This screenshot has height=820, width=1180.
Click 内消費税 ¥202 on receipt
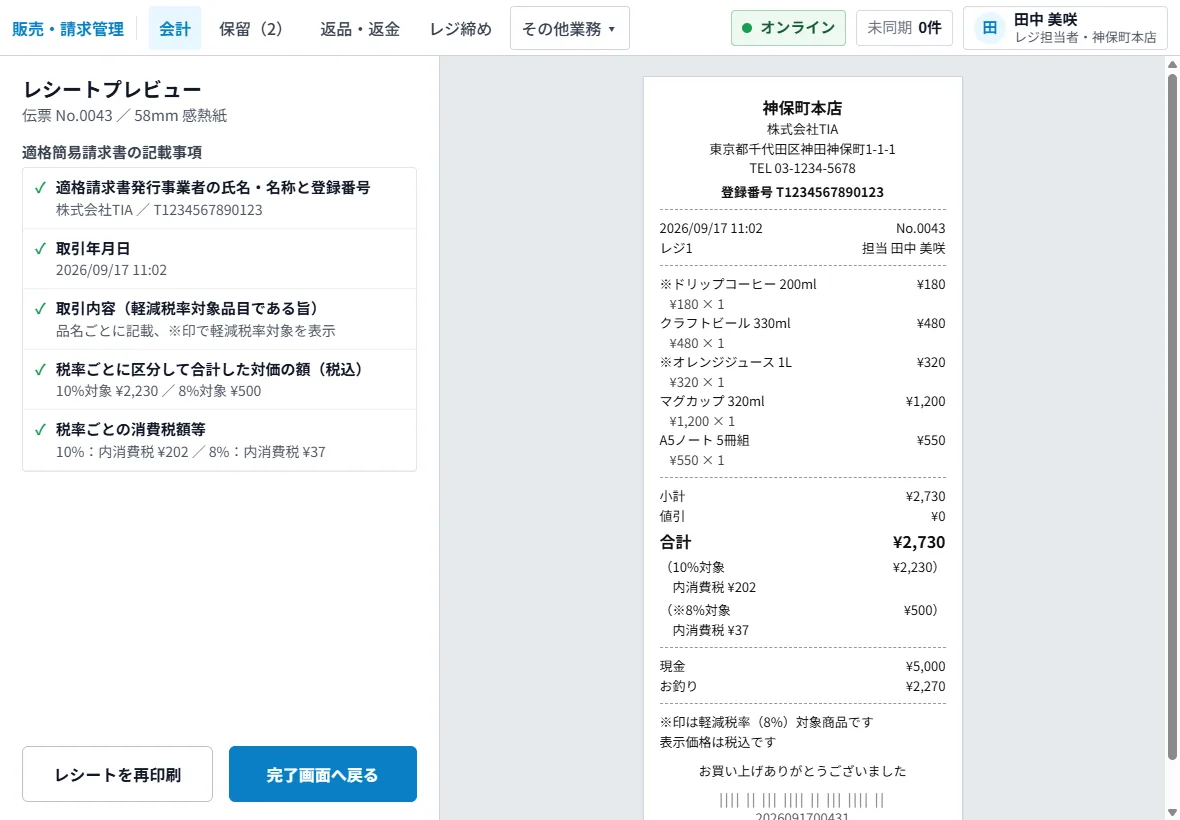714,588
